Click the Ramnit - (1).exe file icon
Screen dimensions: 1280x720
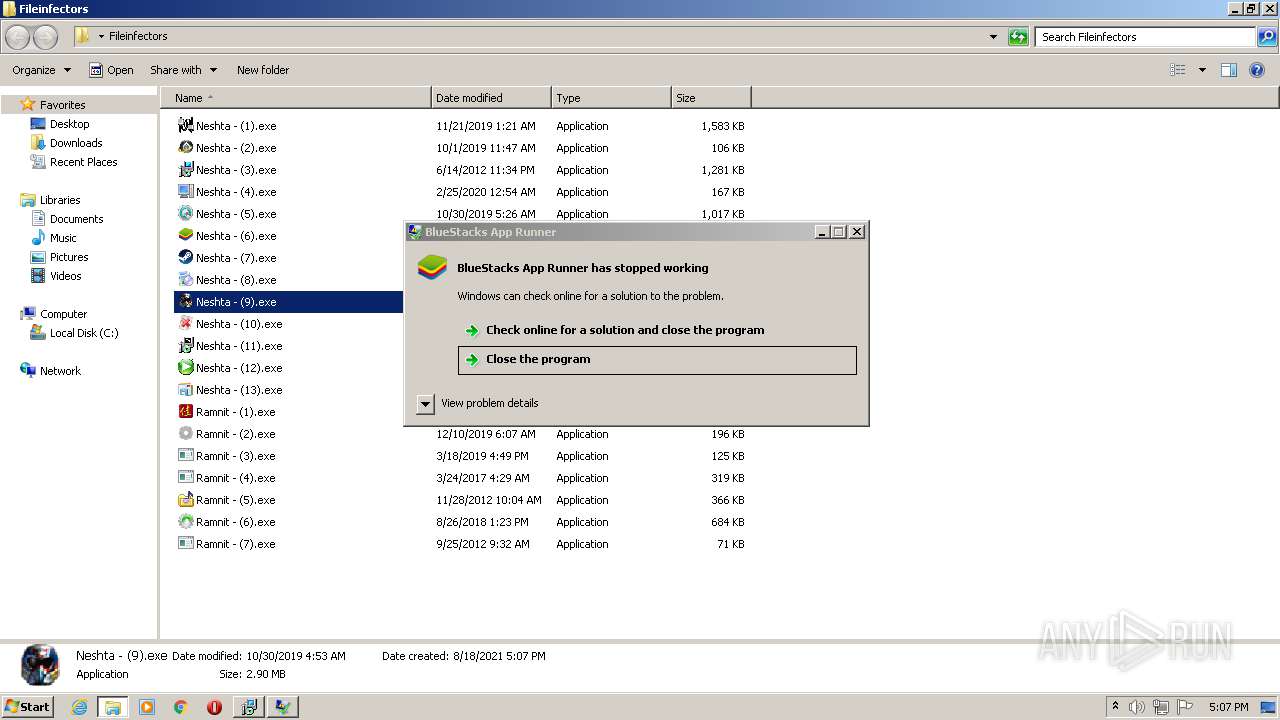tap(185, 412)
